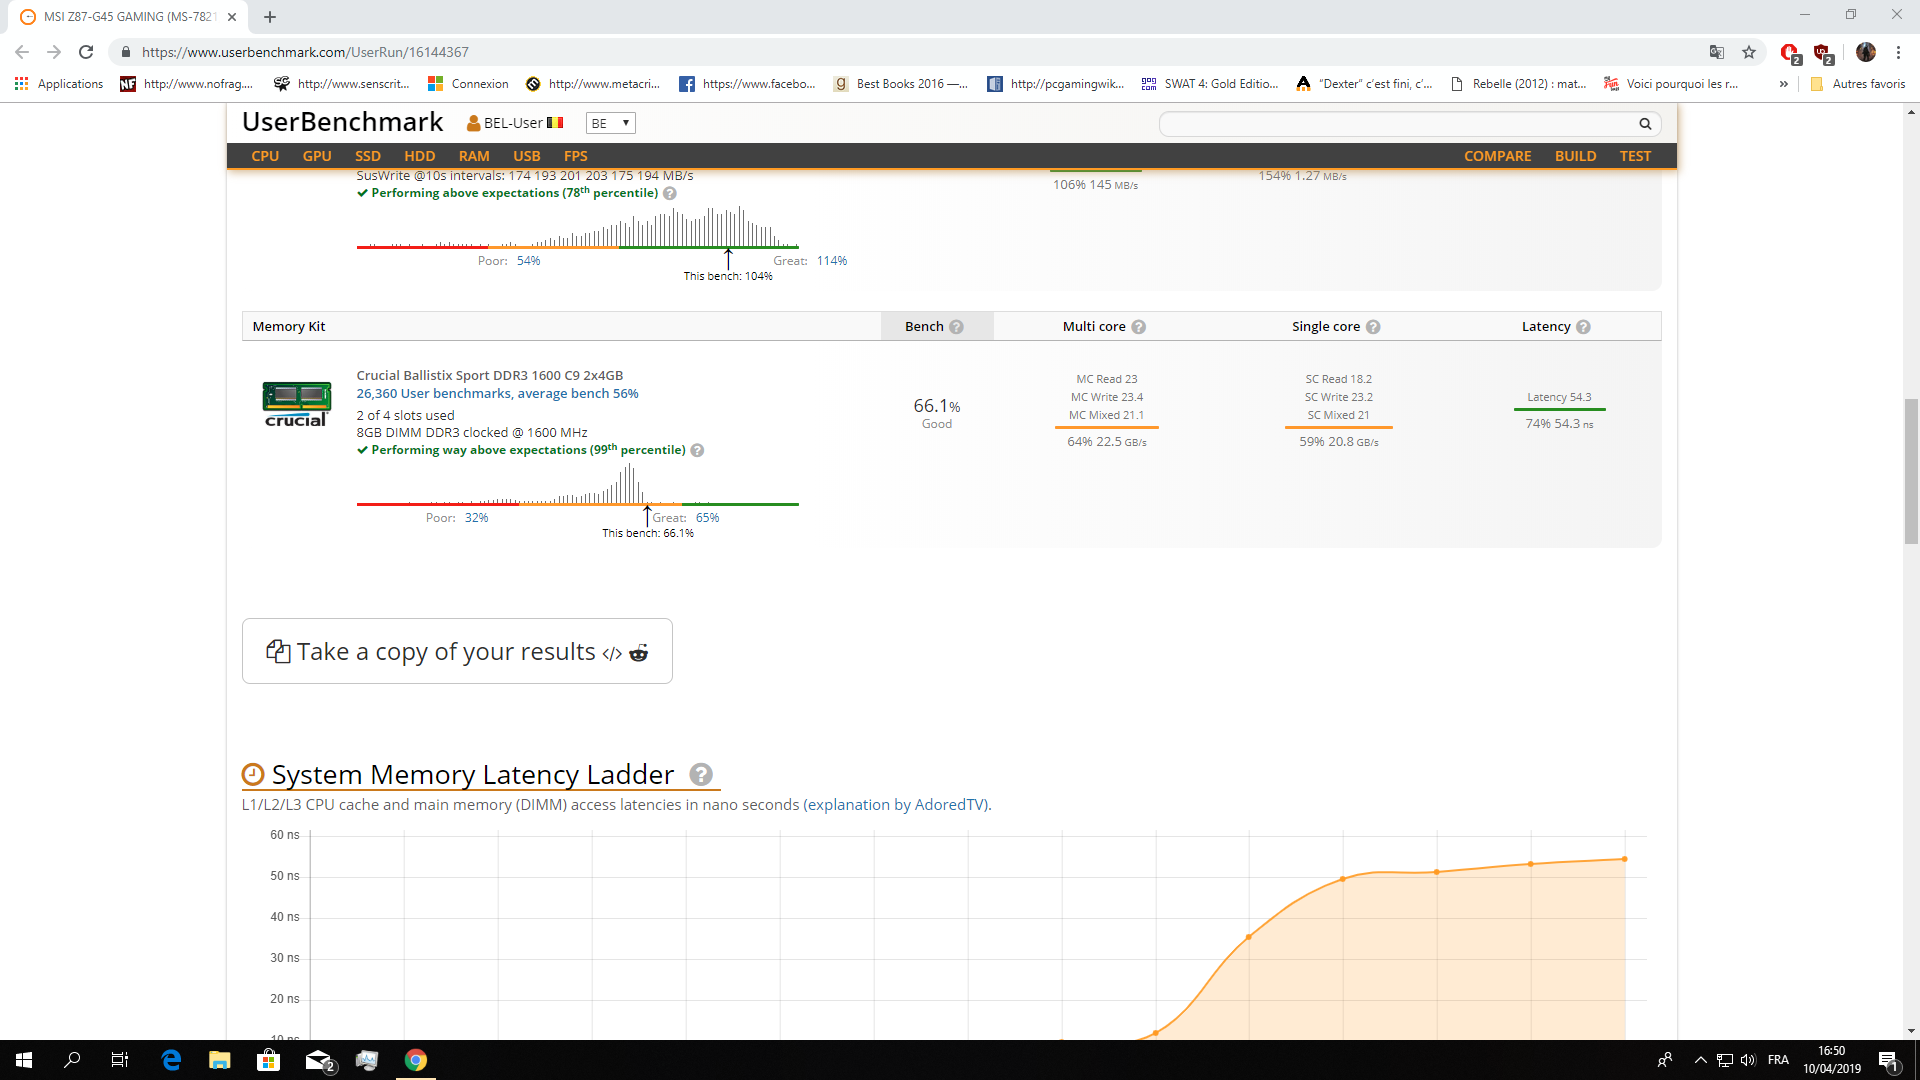Open the Mail app on the taskbar
This screenshot has height=1080, width=1920.
(318, 1060)
